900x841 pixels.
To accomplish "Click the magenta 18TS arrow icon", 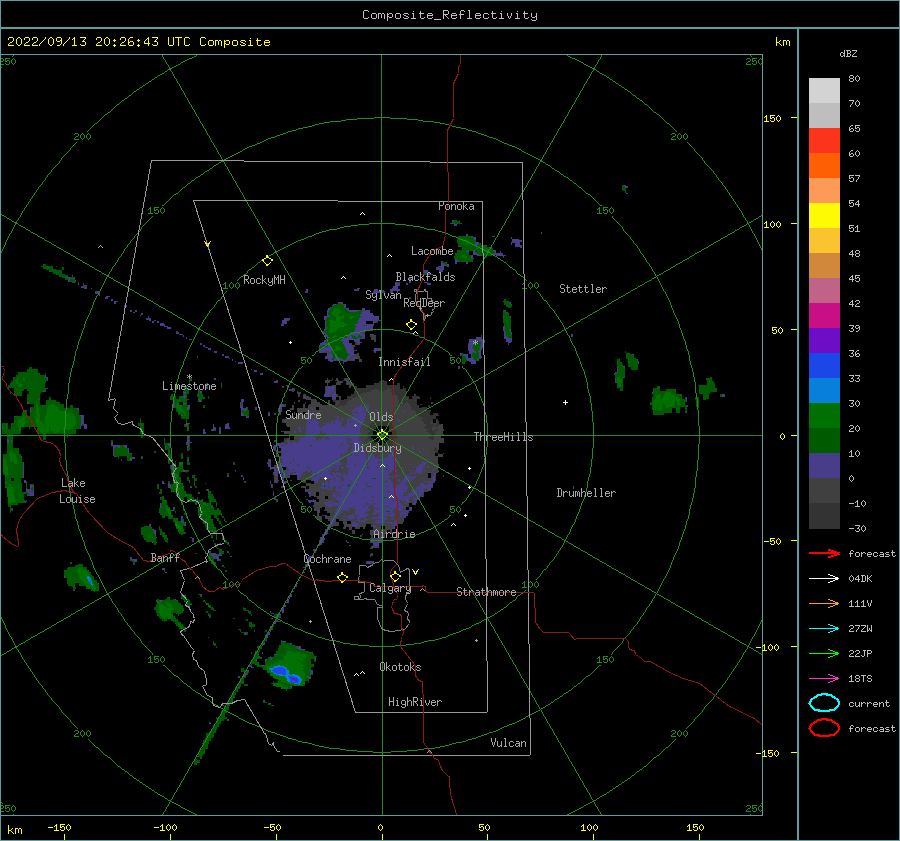I will [824, 679].
